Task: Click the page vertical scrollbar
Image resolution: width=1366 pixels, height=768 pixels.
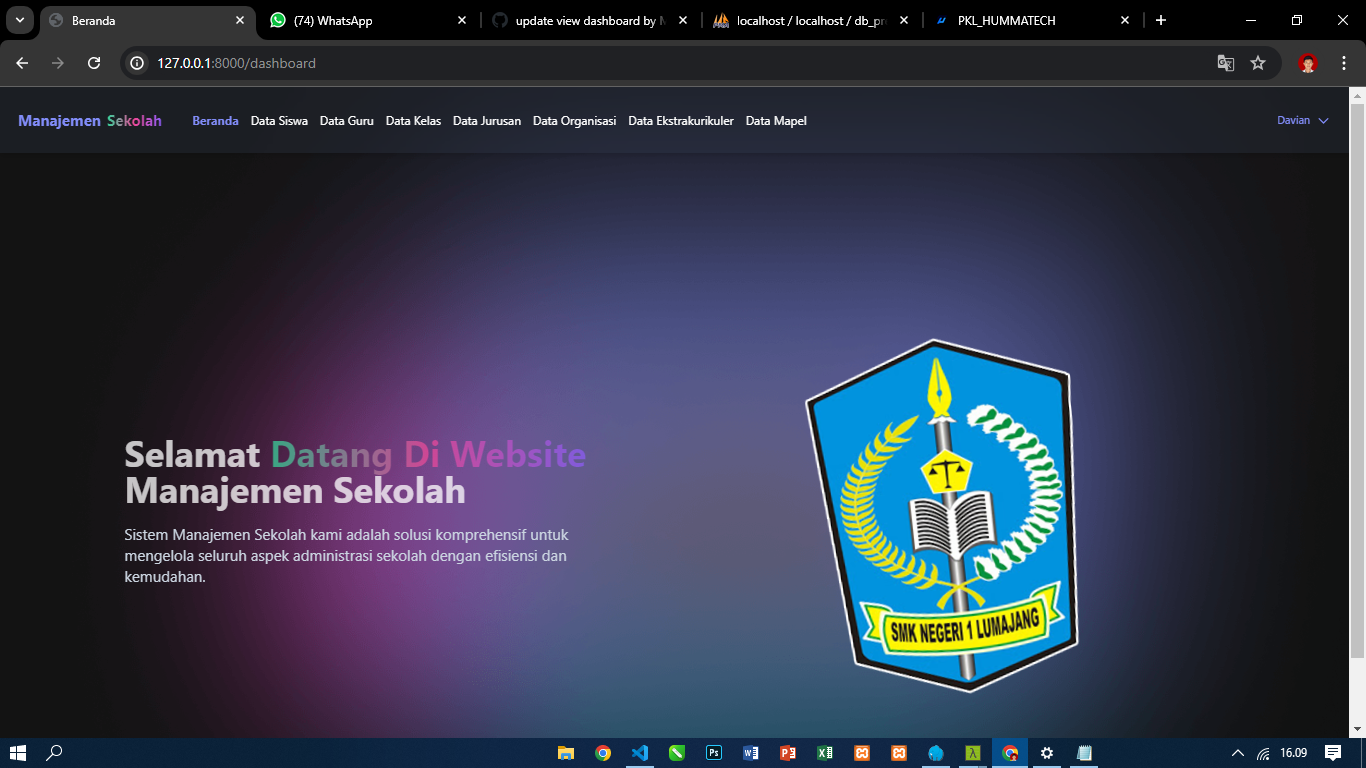Action: pyautogui.click(x=1357, y=380)
